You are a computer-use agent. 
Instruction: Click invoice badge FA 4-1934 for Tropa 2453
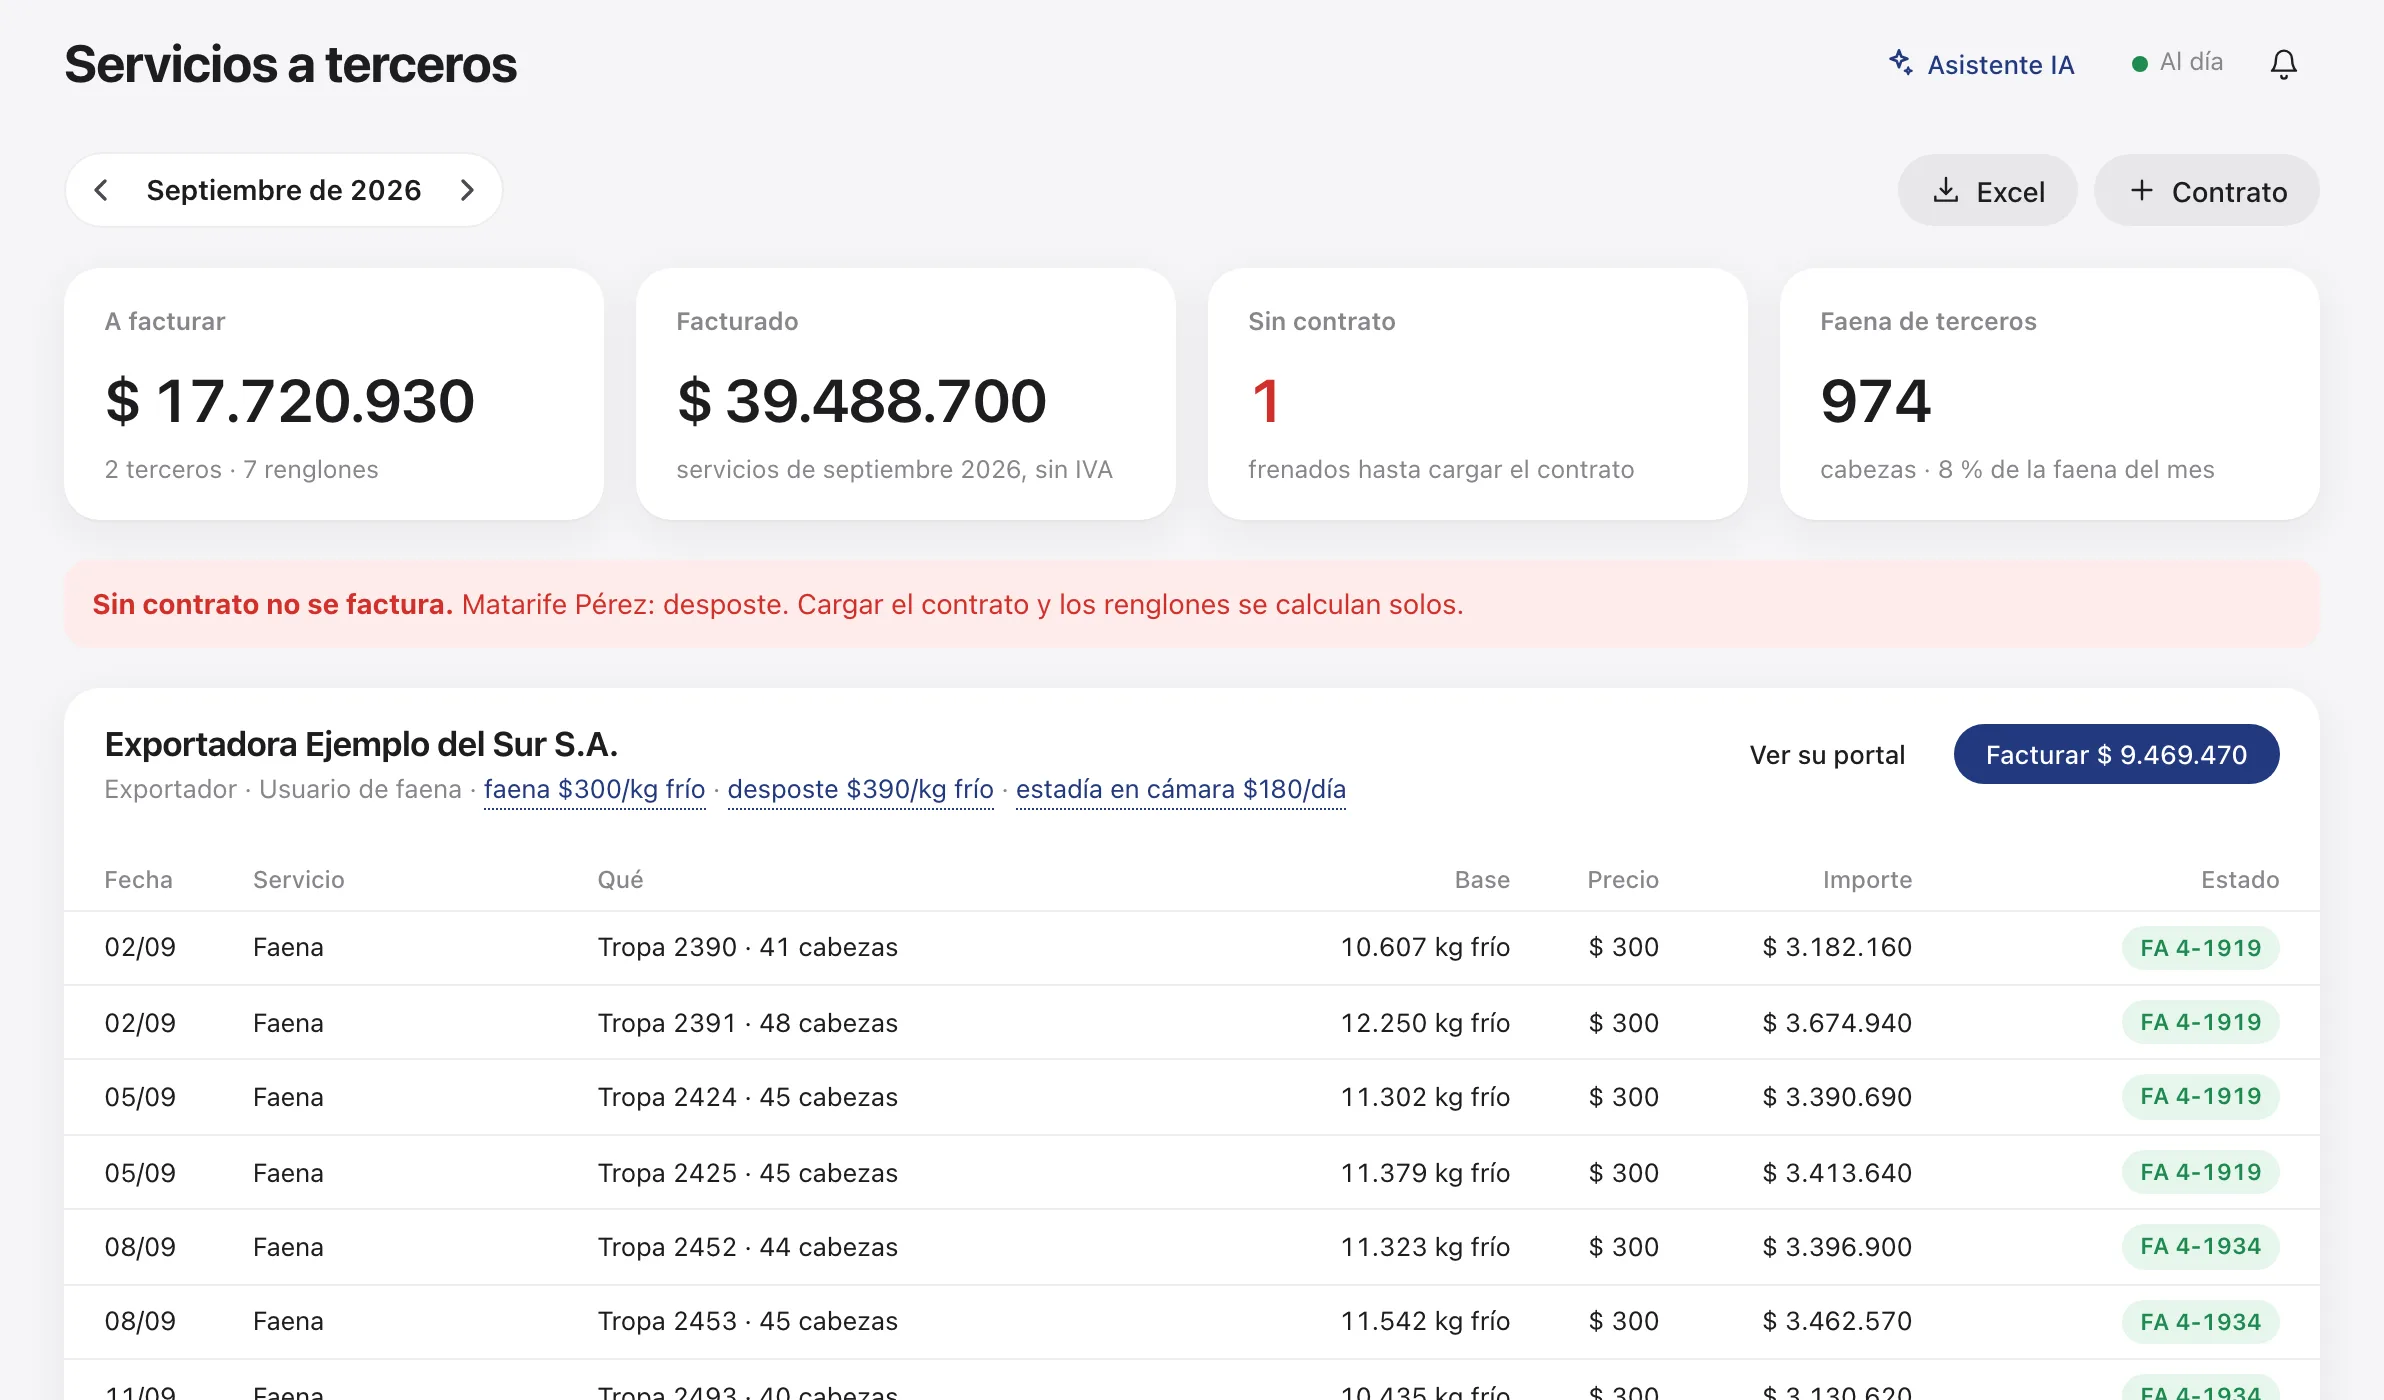(x=2200, y=1322)
